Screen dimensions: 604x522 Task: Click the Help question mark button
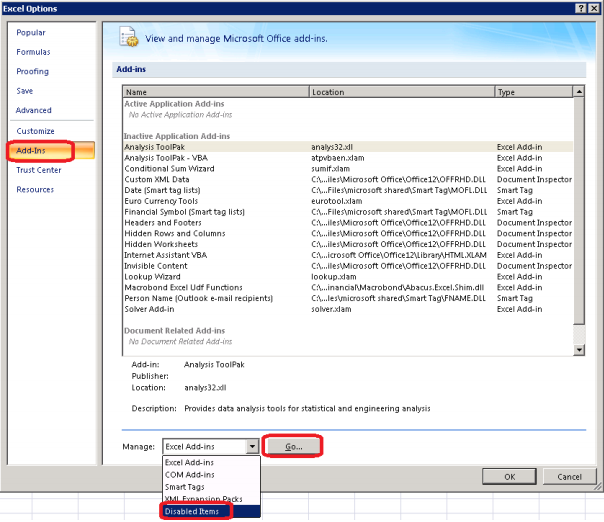(581, 8)
